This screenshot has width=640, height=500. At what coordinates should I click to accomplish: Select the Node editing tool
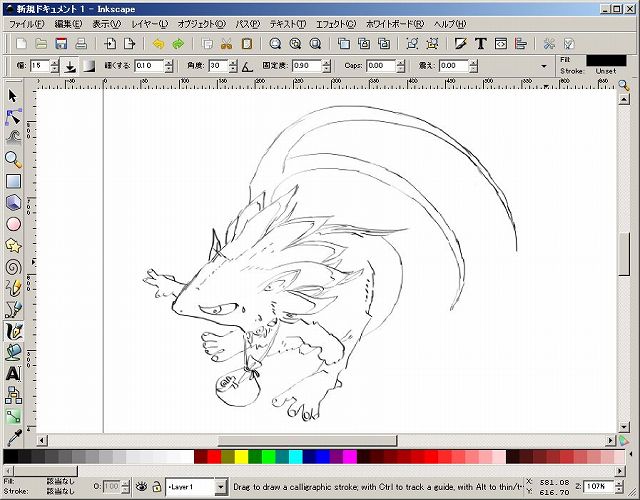pyautogui.click(x=13, y=117)
